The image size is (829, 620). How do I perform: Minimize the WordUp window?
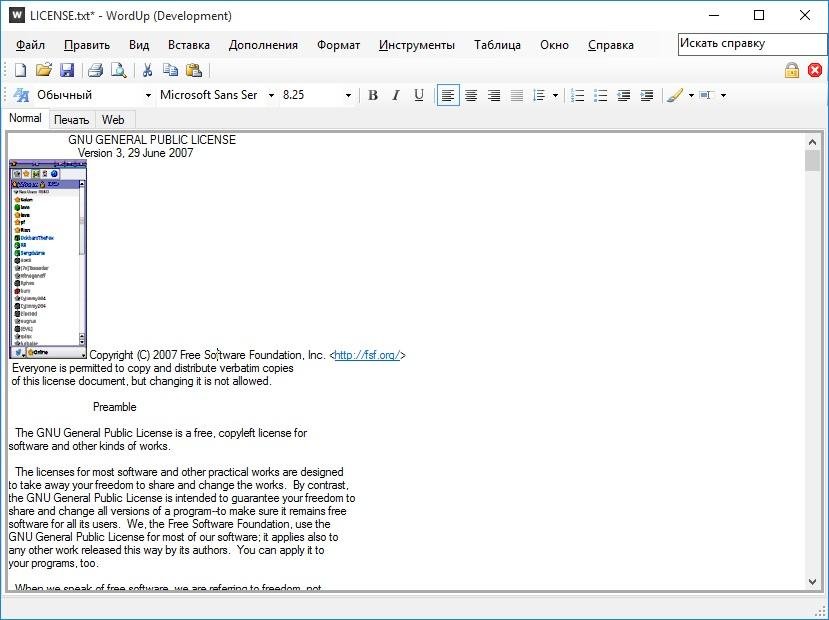point(713,15)
